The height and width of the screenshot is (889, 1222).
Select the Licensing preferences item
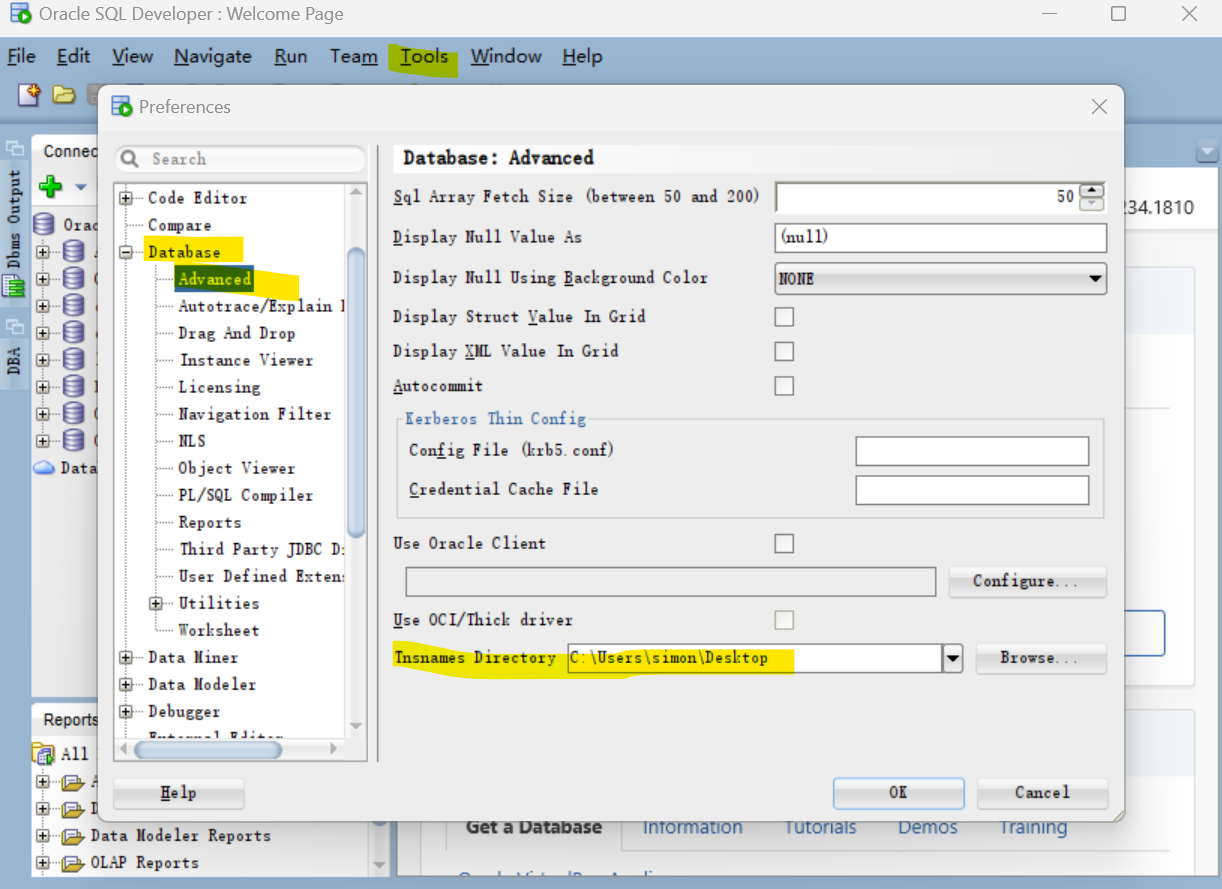219,387
